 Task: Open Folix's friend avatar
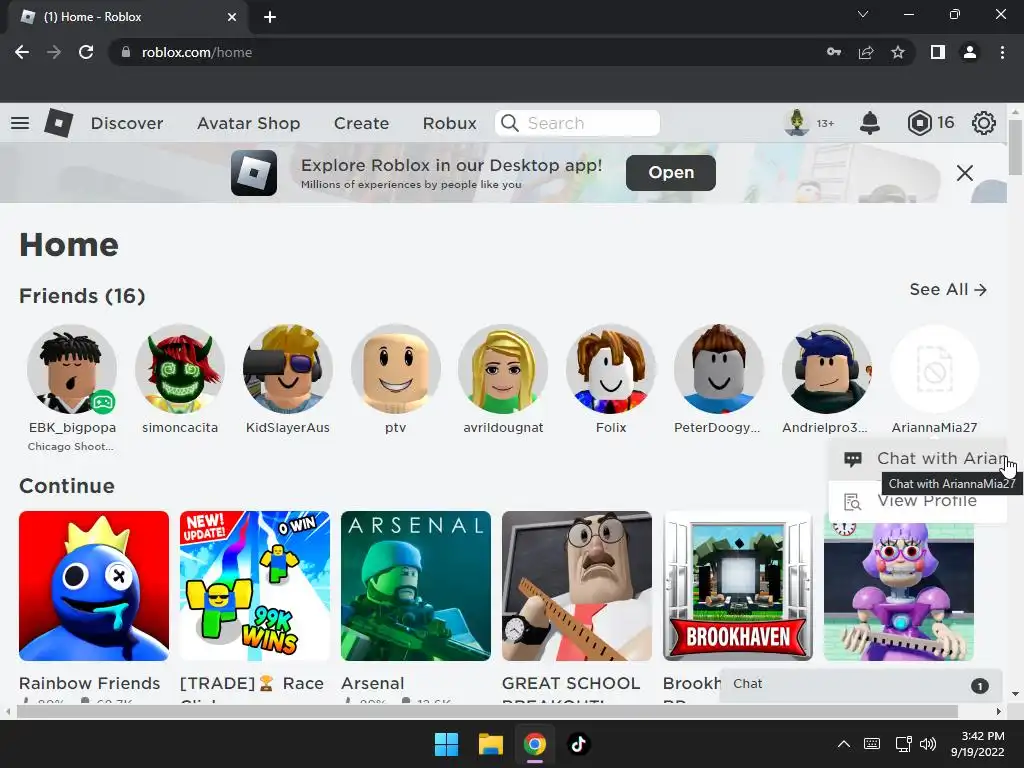[611, 369]
